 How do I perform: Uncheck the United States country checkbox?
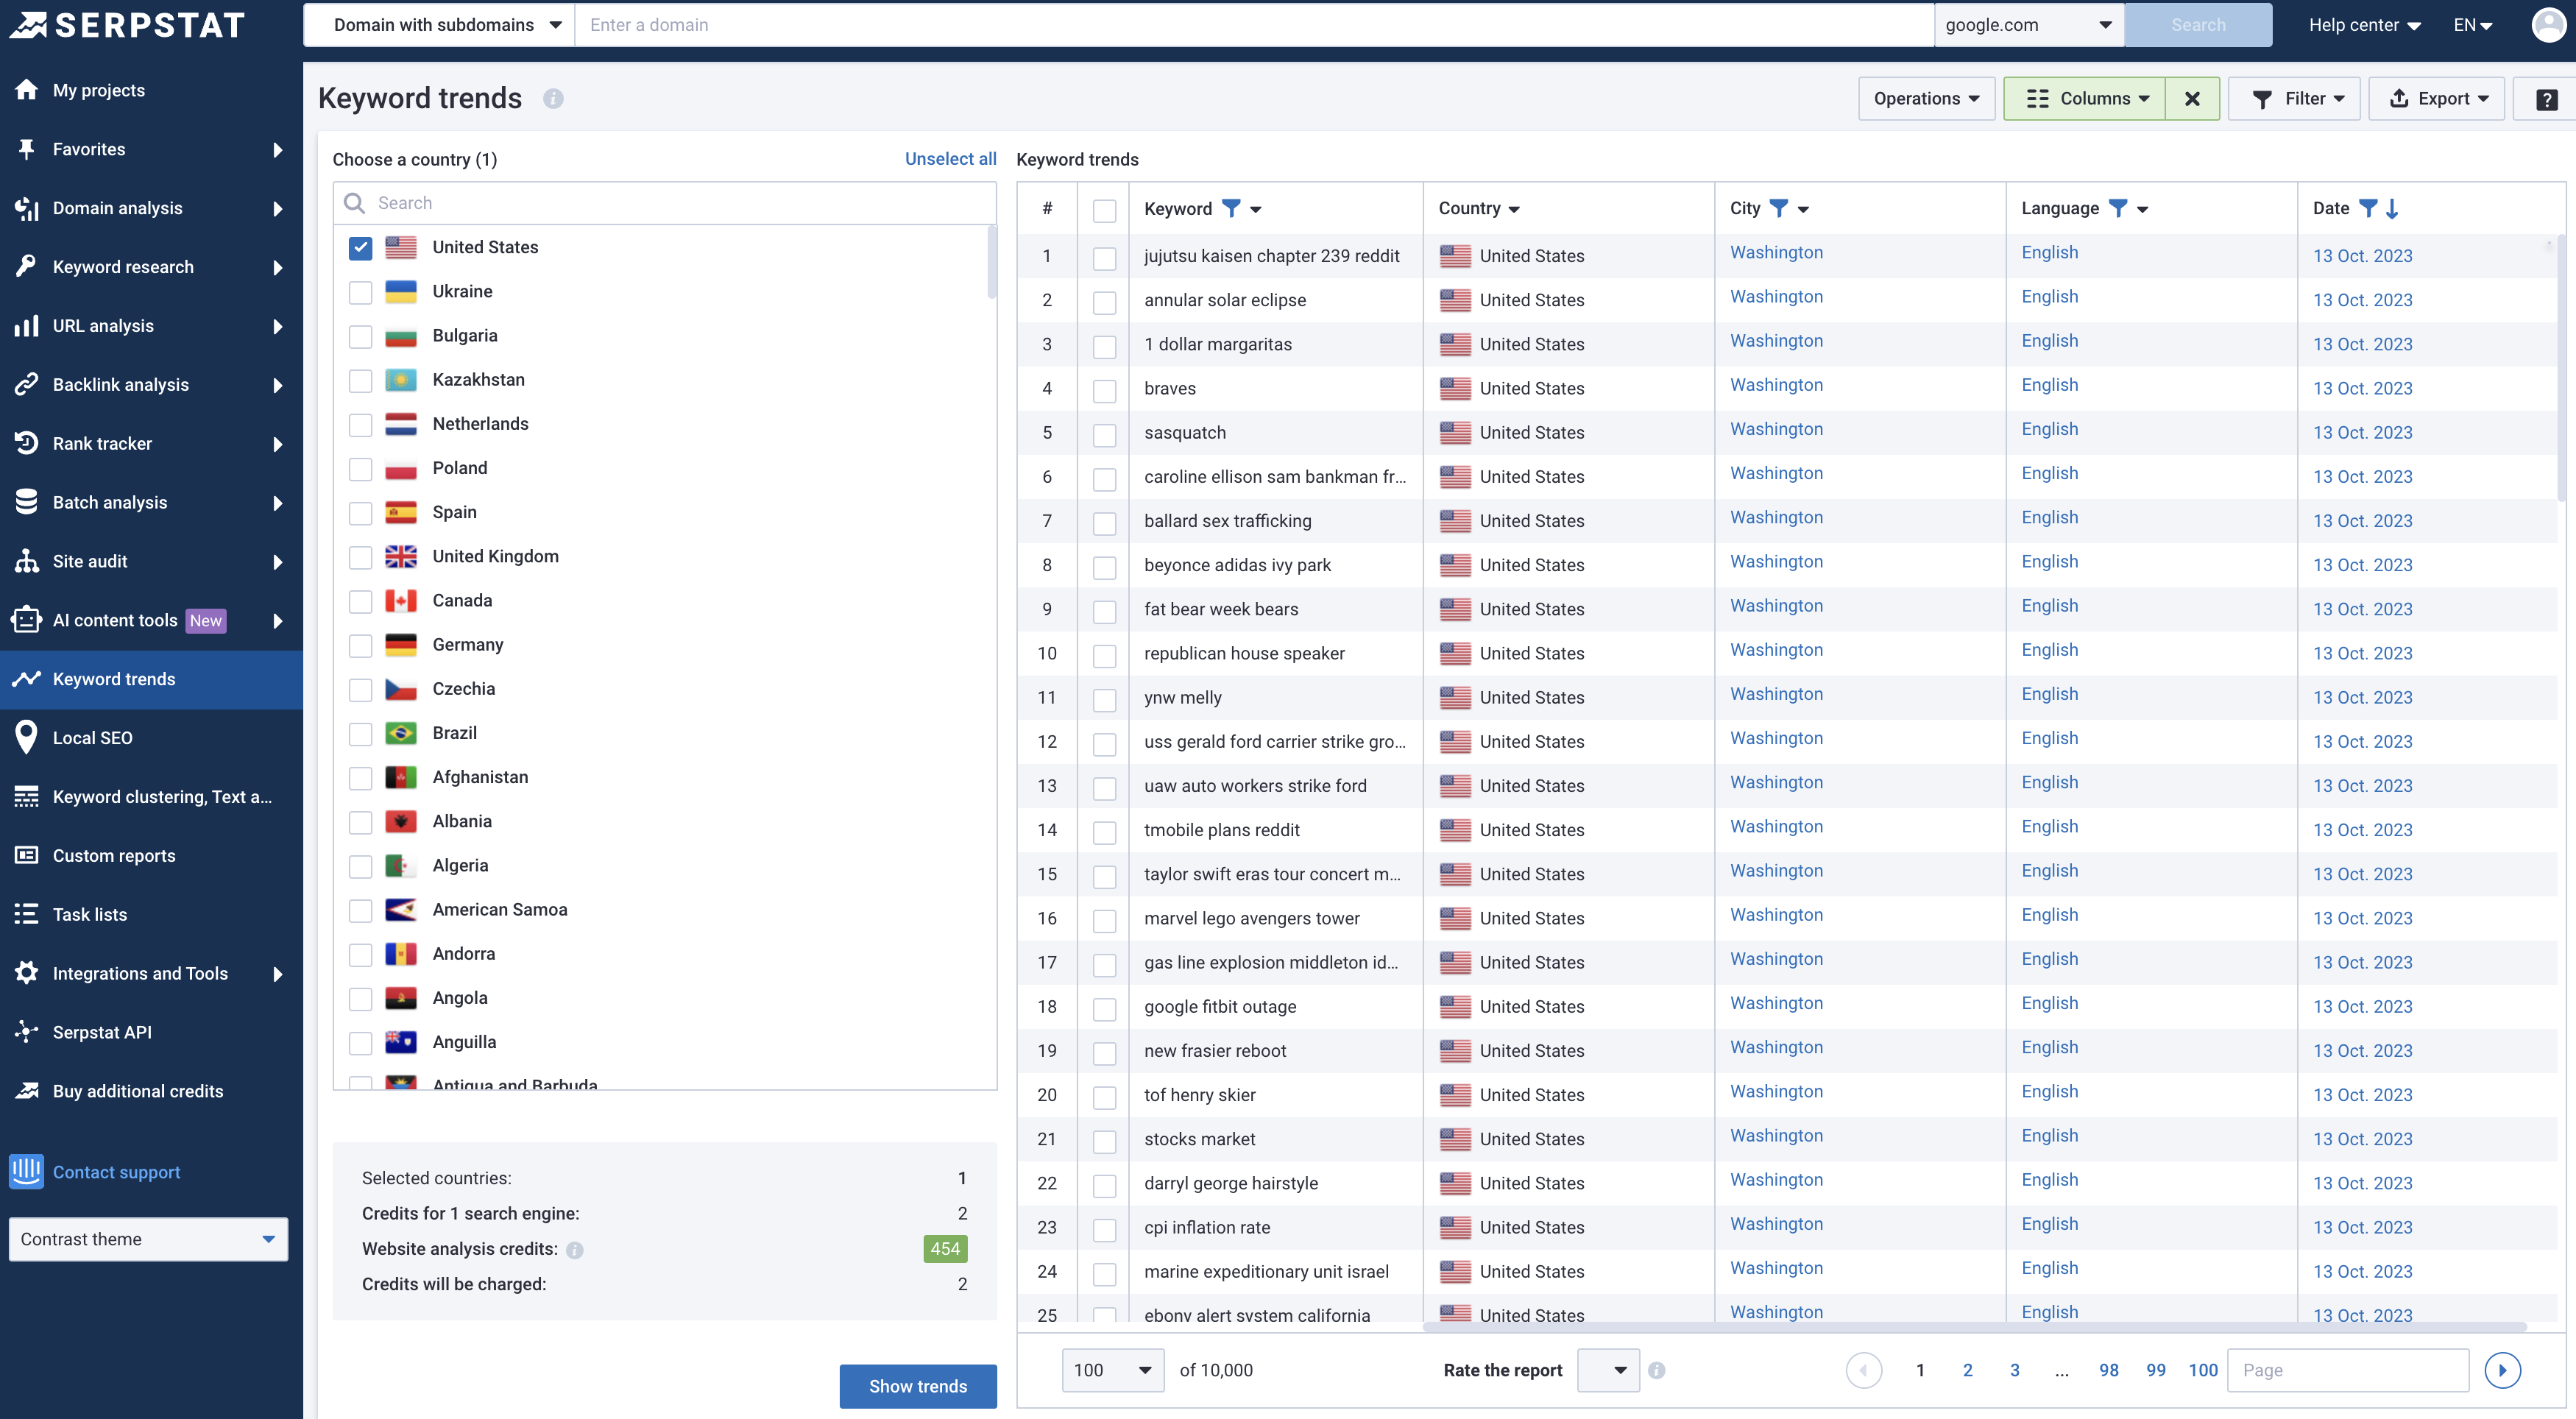click(x=360, y=248)
